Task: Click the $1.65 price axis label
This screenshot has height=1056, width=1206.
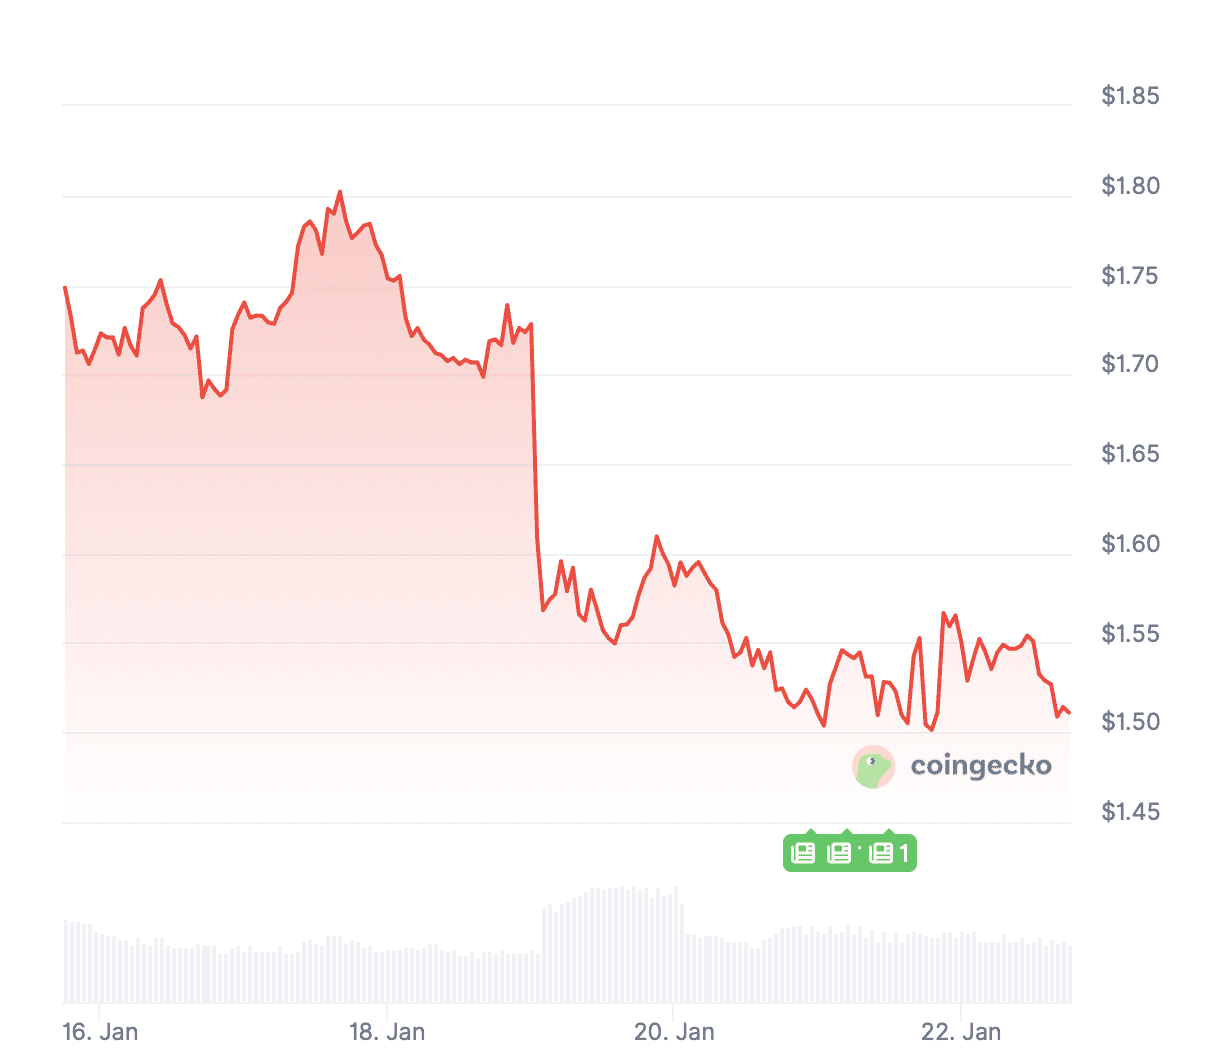Action: click(1130, 454)
